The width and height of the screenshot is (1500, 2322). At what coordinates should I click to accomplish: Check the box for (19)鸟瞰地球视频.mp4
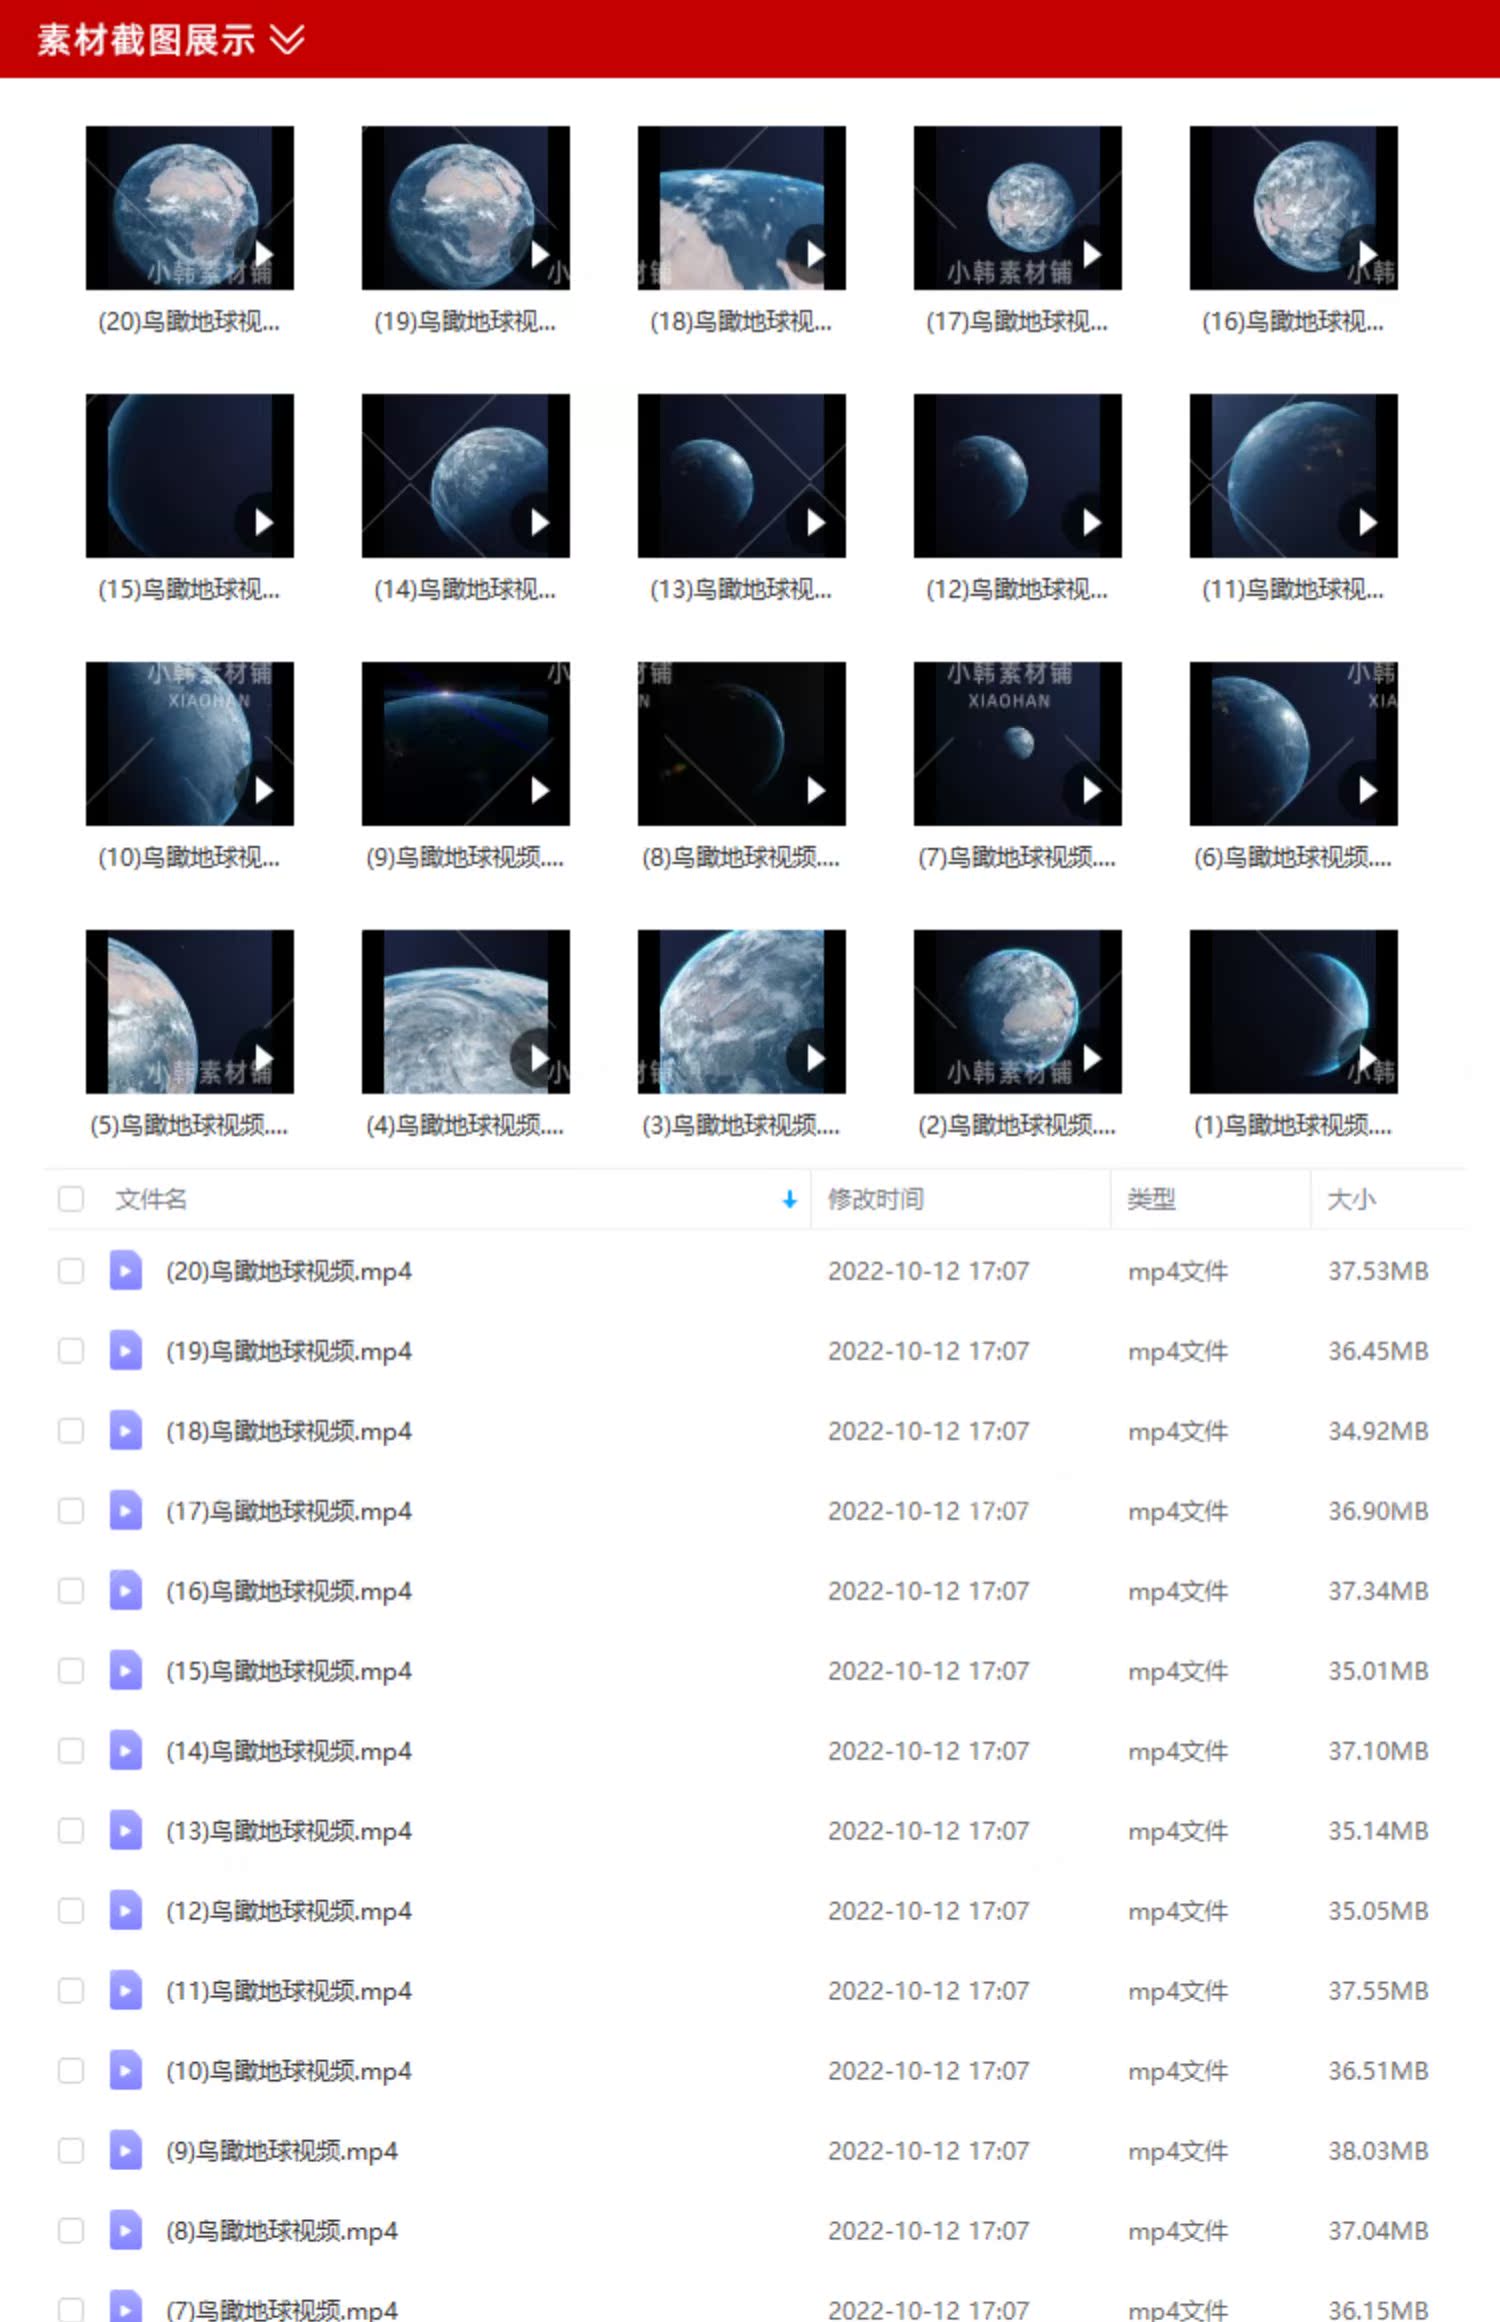[x=71, y=1351]
